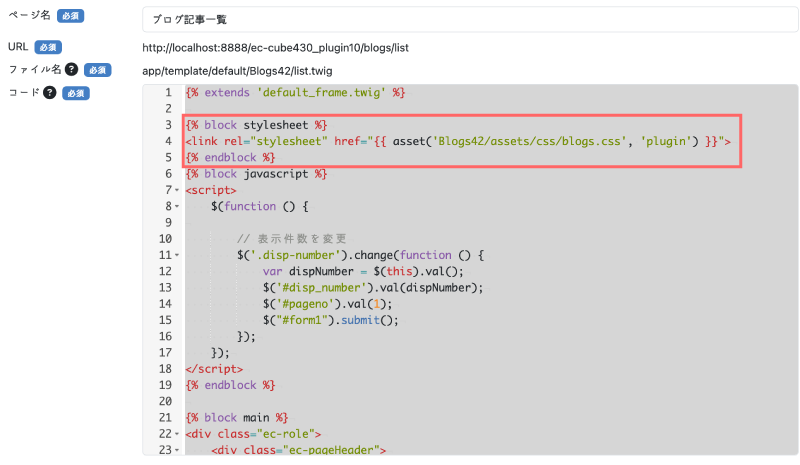Click the $('#pageno').val(1) line

[328, 304]
